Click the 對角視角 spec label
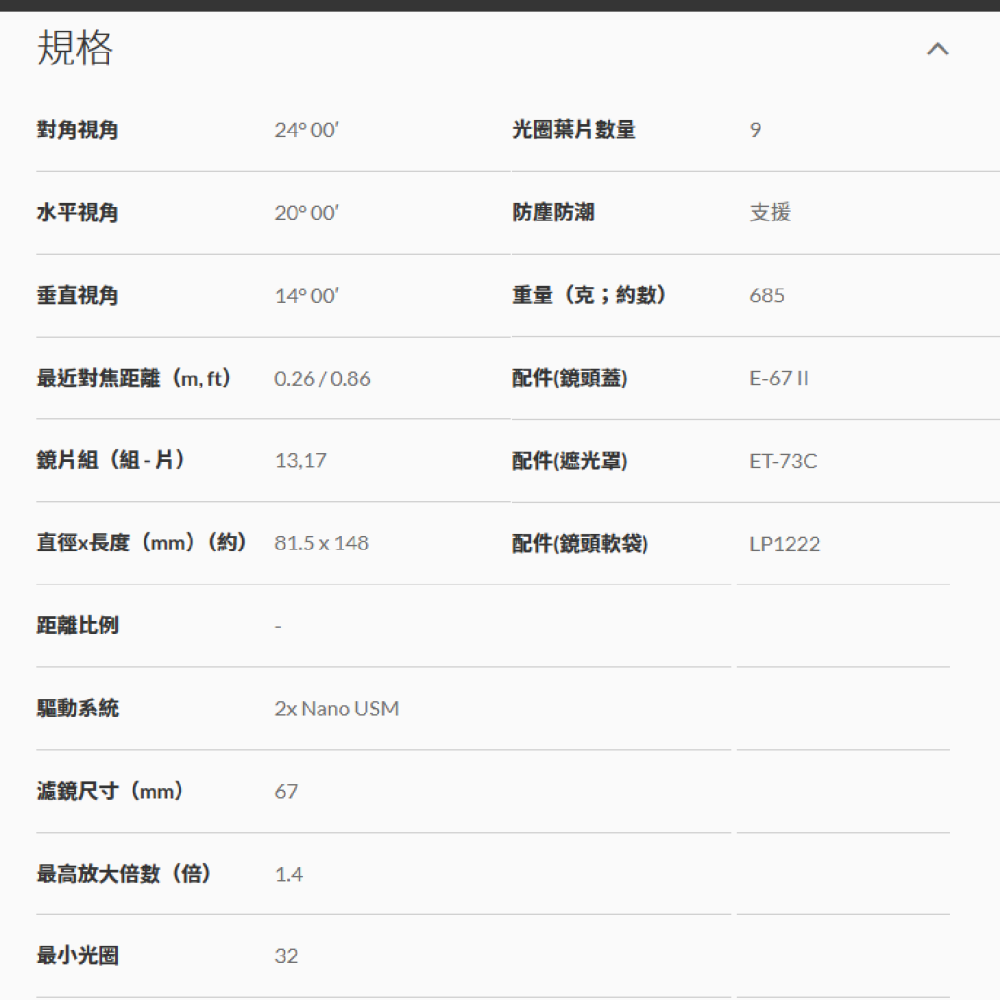Viewport: 1000px width, 1000px height. point(76,129)
